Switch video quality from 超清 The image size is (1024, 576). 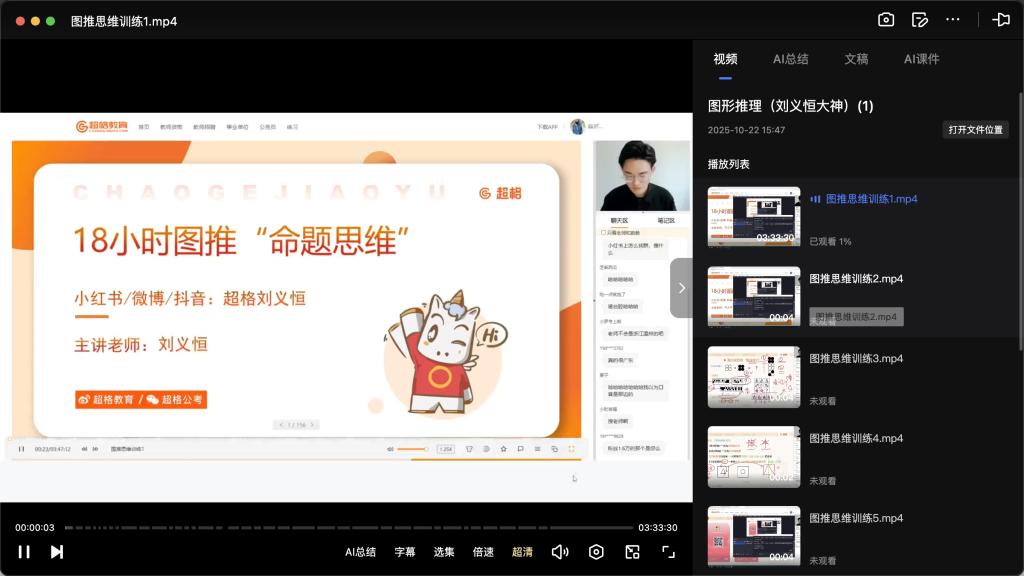(x=522, y=551)
